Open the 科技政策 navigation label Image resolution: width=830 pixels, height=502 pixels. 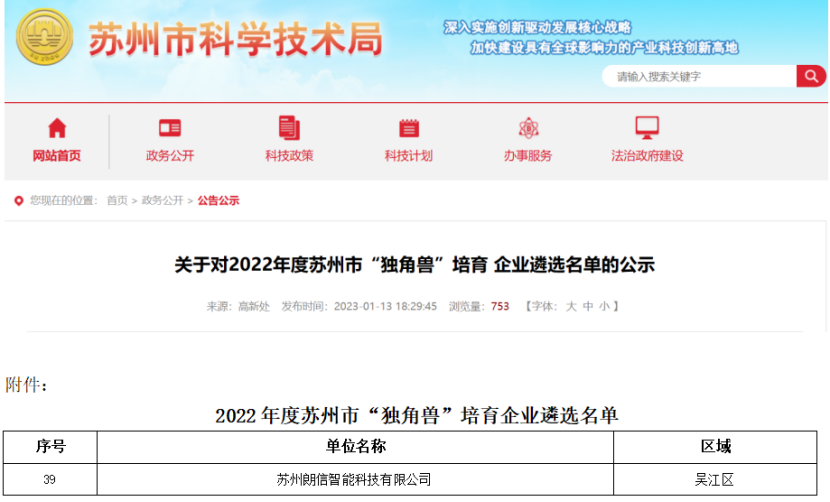289,156
